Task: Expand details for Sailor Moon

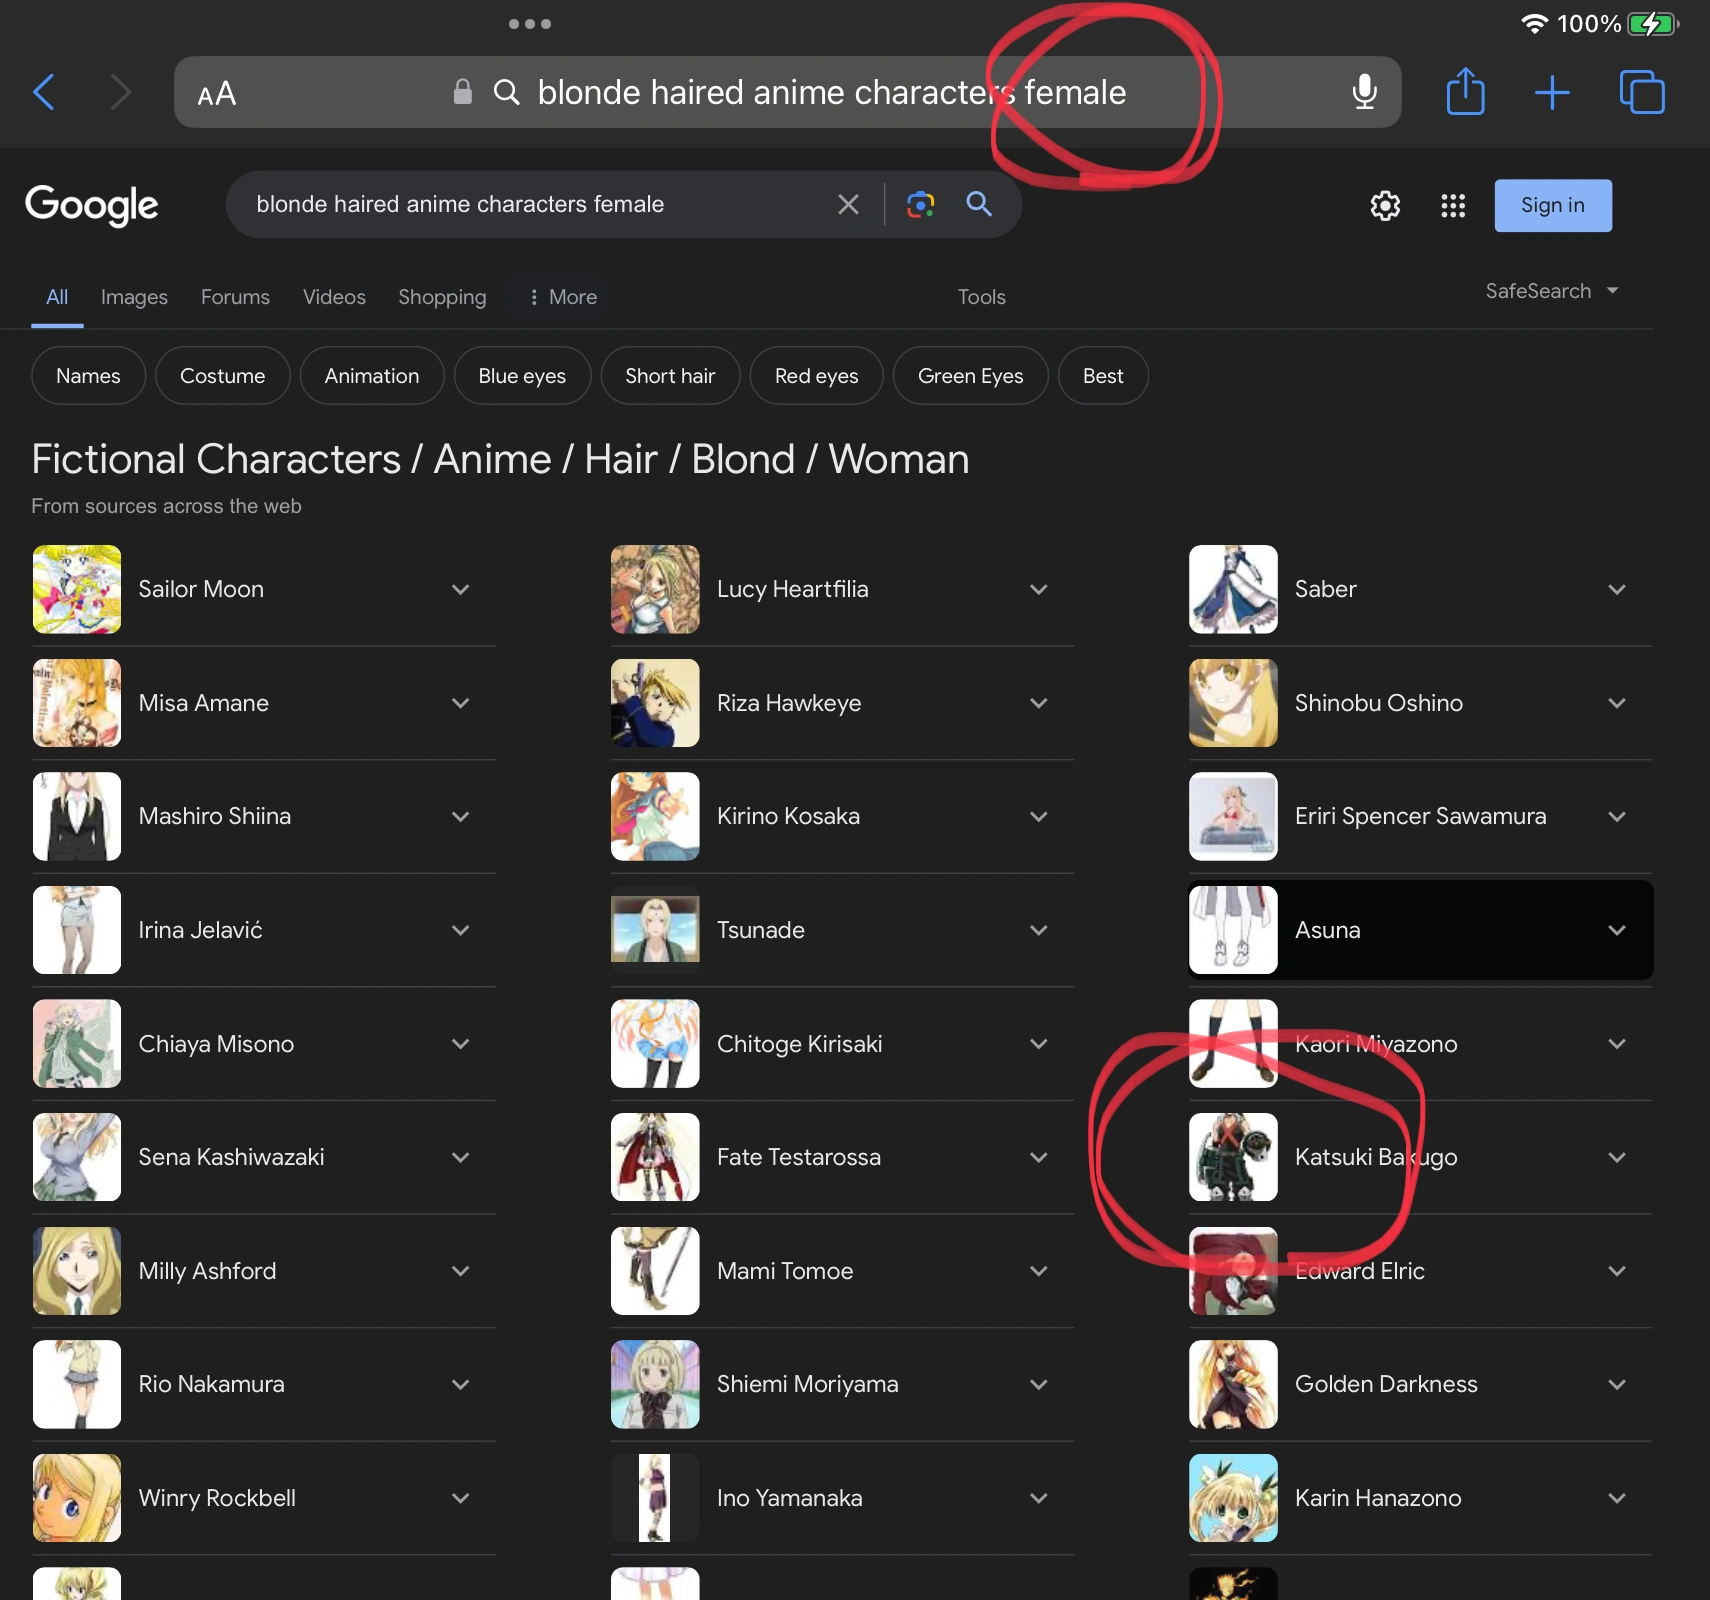Action: pos(461,589)
